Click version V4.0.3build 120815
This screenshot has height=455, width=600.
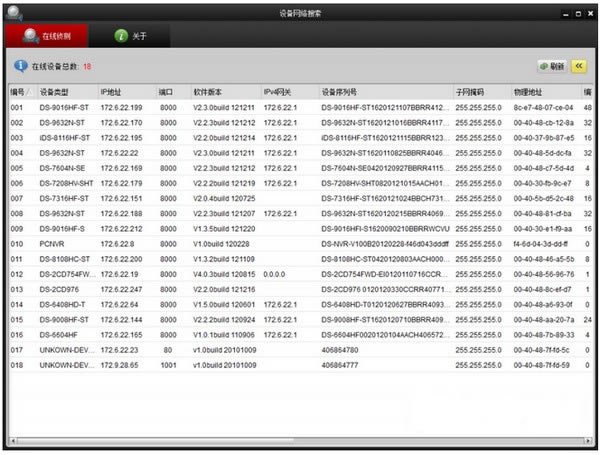click(x=224, y=274)
